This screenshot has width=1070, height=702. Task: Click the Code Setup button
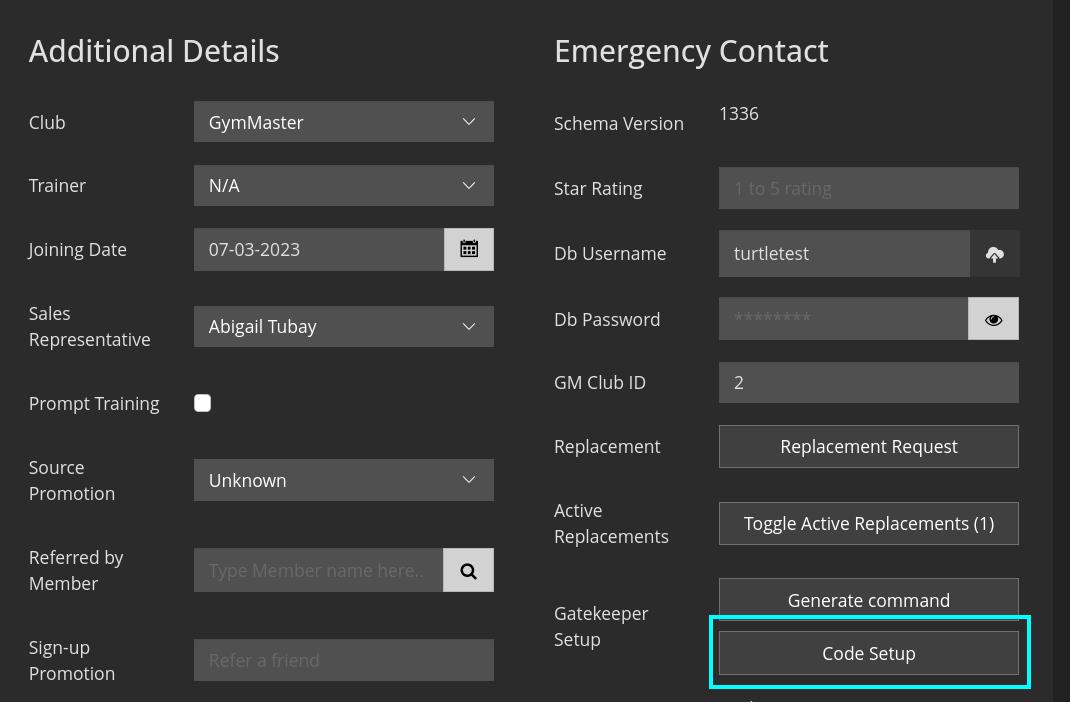click(x=868, y=653)
